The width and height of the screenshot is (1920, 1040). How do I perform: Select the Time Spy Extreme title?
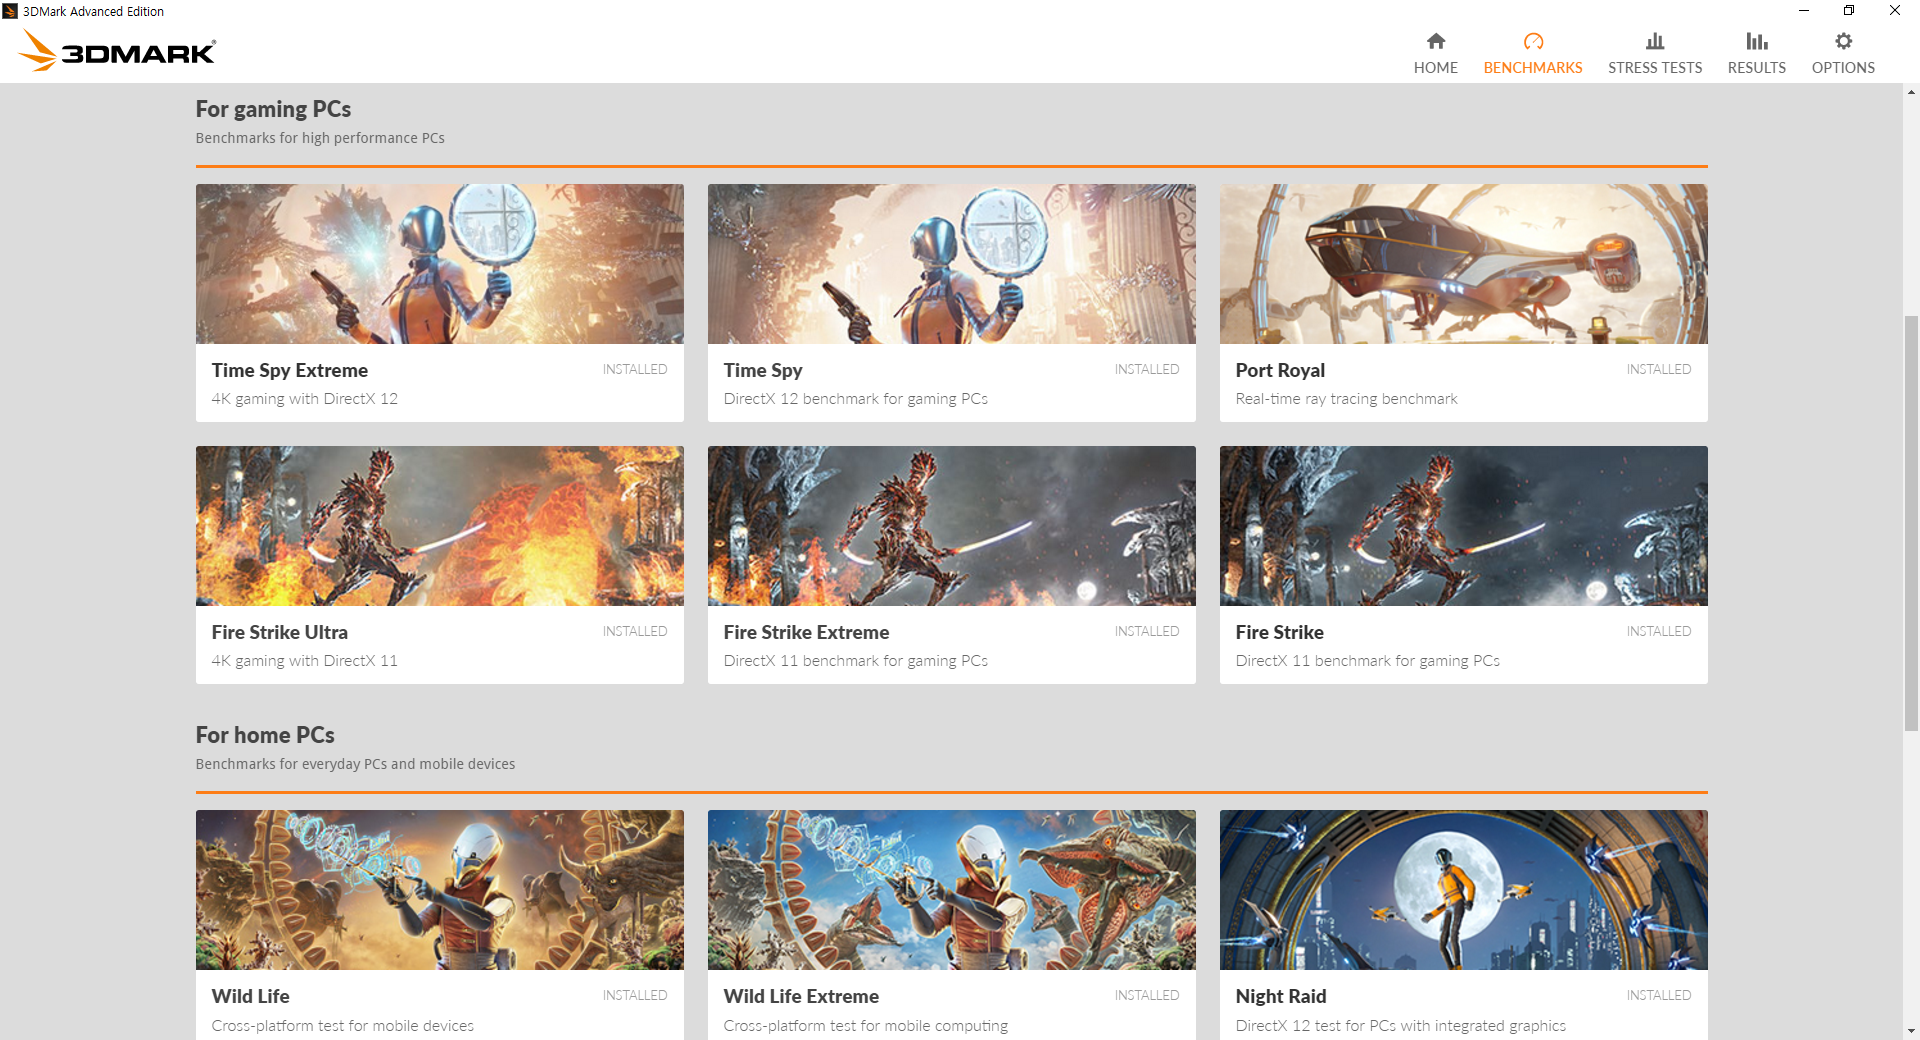(x=290, y=371)
